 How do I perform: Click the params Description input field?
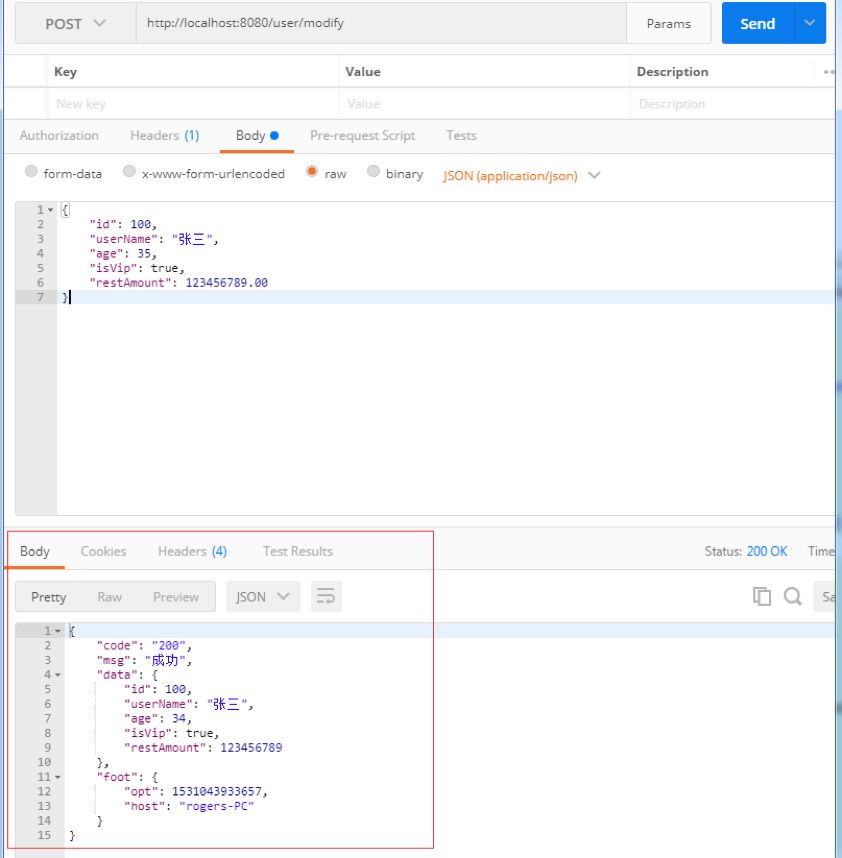[x=732, y=104]
